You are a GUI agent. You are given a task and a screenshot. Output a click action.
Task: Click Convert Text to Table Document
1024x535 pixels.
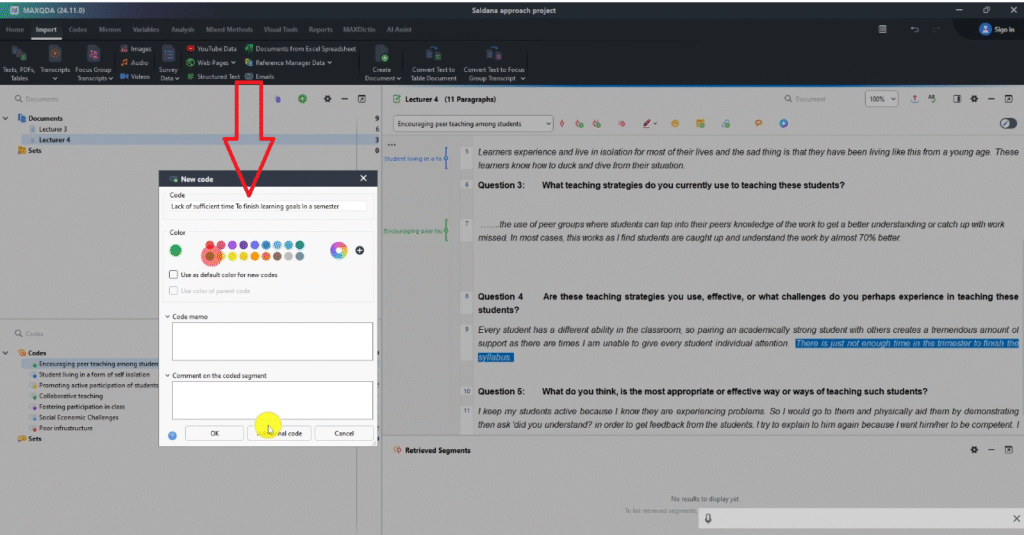(433, 63)
